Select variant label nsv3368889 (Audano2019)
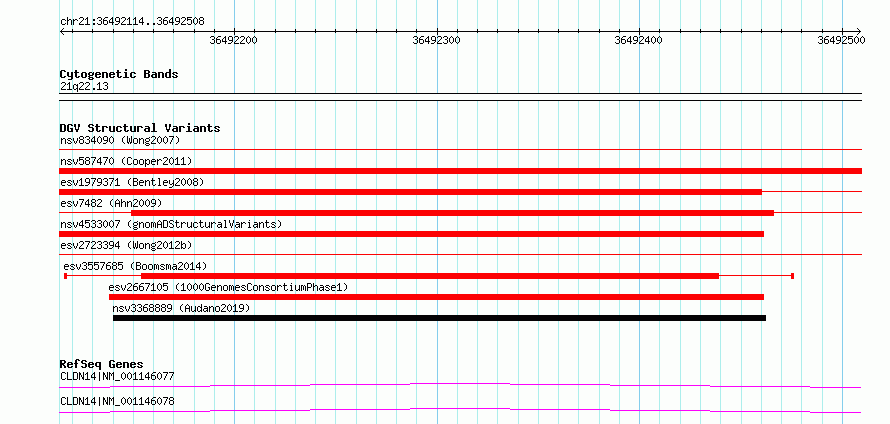The width and height of the screenshot is (890, 424). [x=181, y=308]
